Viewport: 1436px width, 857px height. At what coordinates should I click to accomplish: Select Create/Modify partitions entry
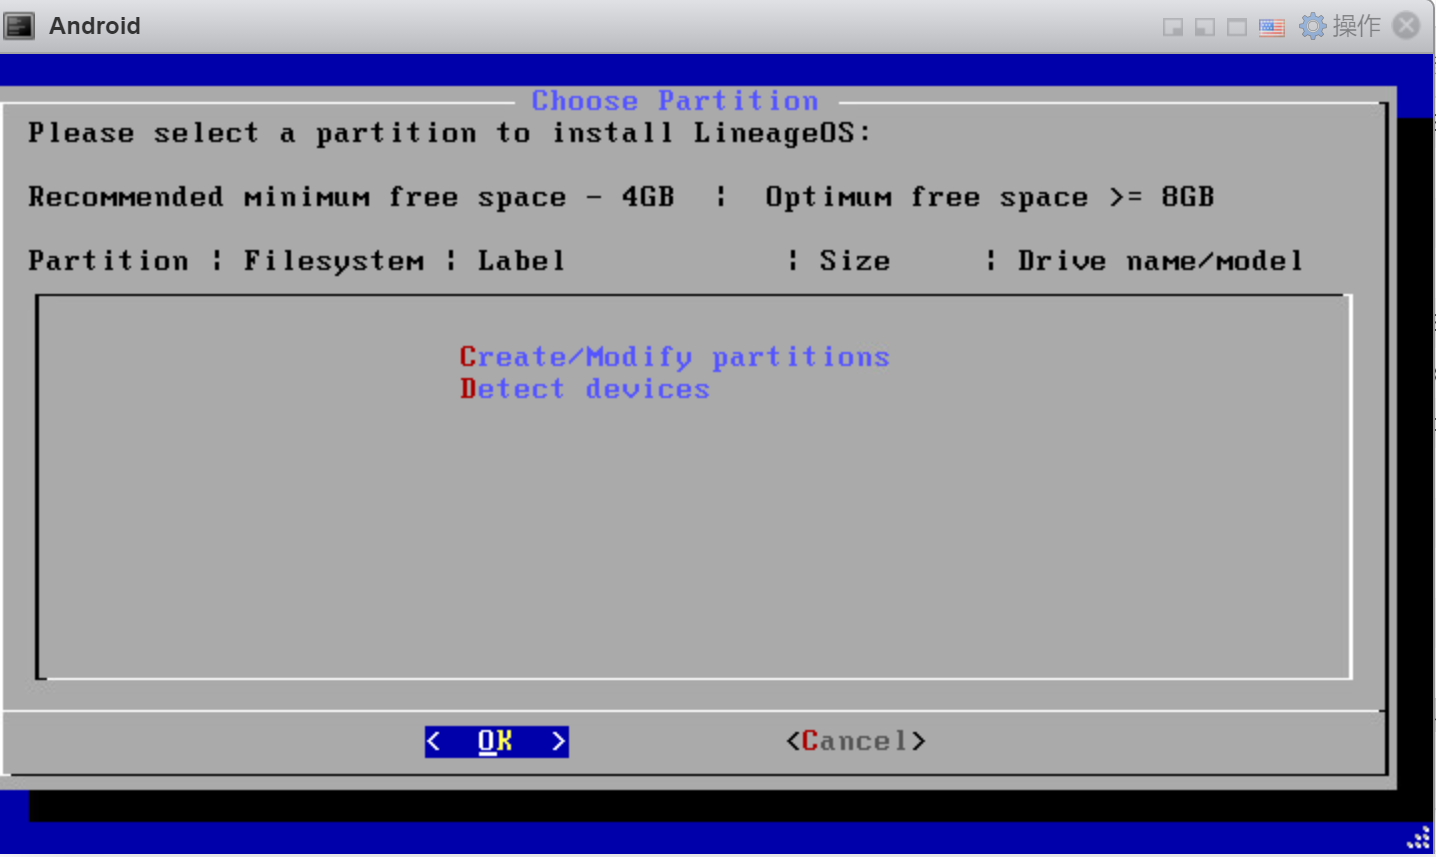pos(674,357)
